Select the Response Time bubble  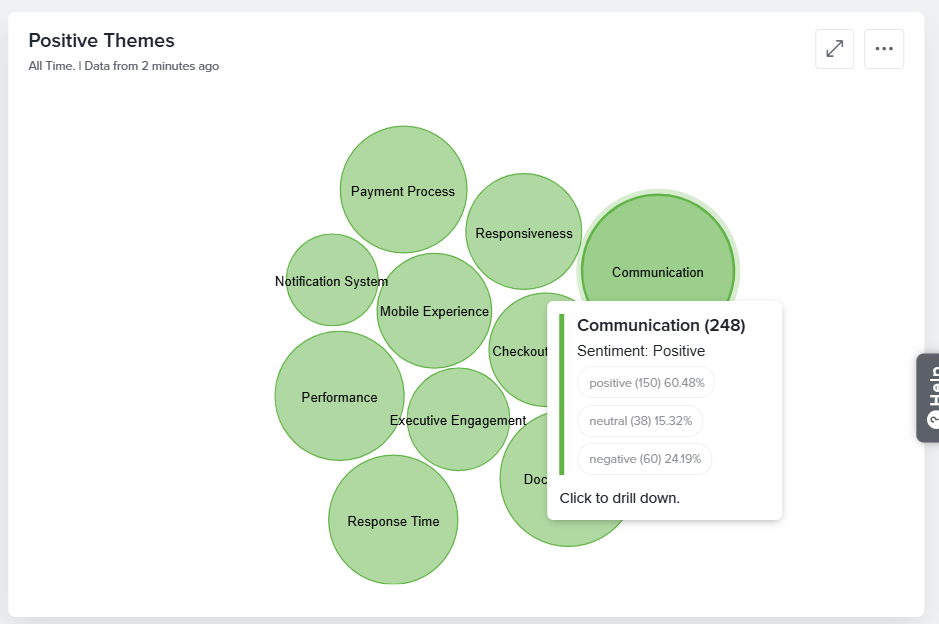click(393, 520)
